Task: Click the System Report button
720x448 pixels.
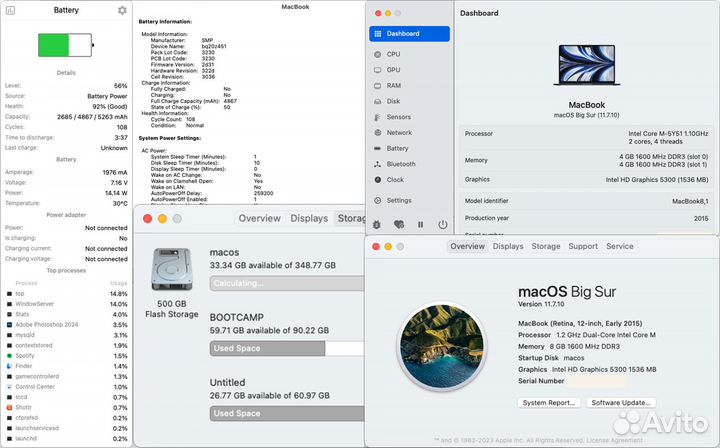Action: tap(549, 403)
